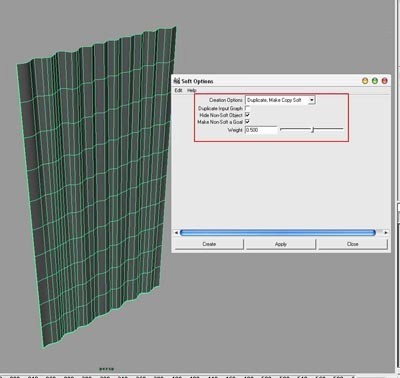Open the Edit menu in Soft Options

[178, 90]
